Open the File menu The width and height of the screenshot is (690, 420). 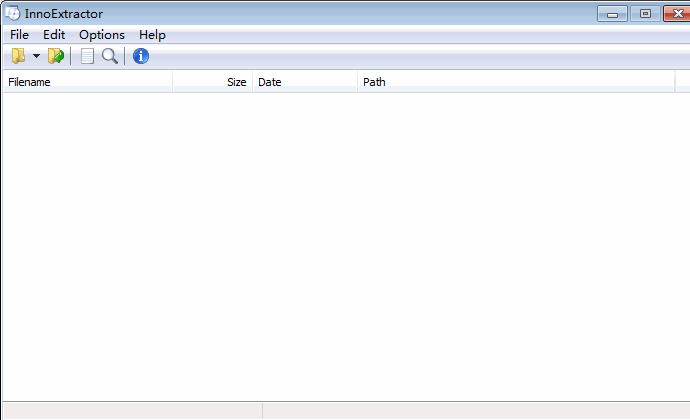(19, 35)
